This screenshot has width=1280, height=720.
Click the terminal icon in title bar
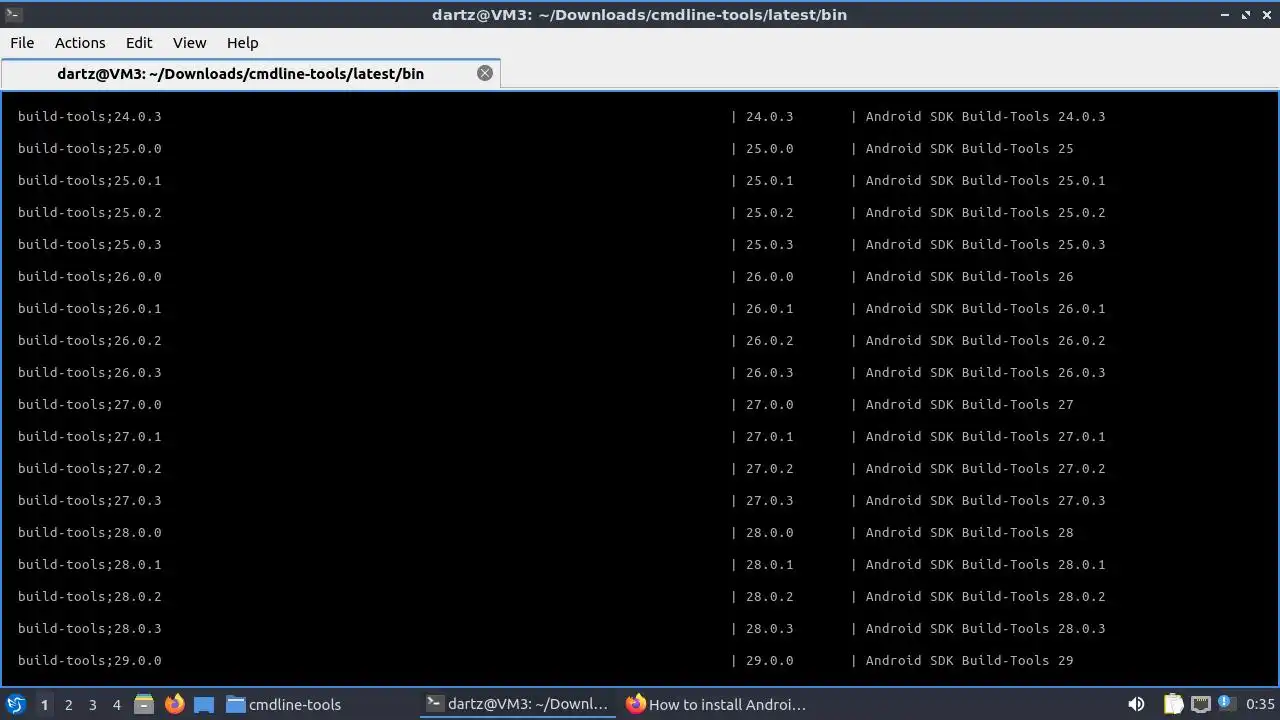click(x=13, y=14)
